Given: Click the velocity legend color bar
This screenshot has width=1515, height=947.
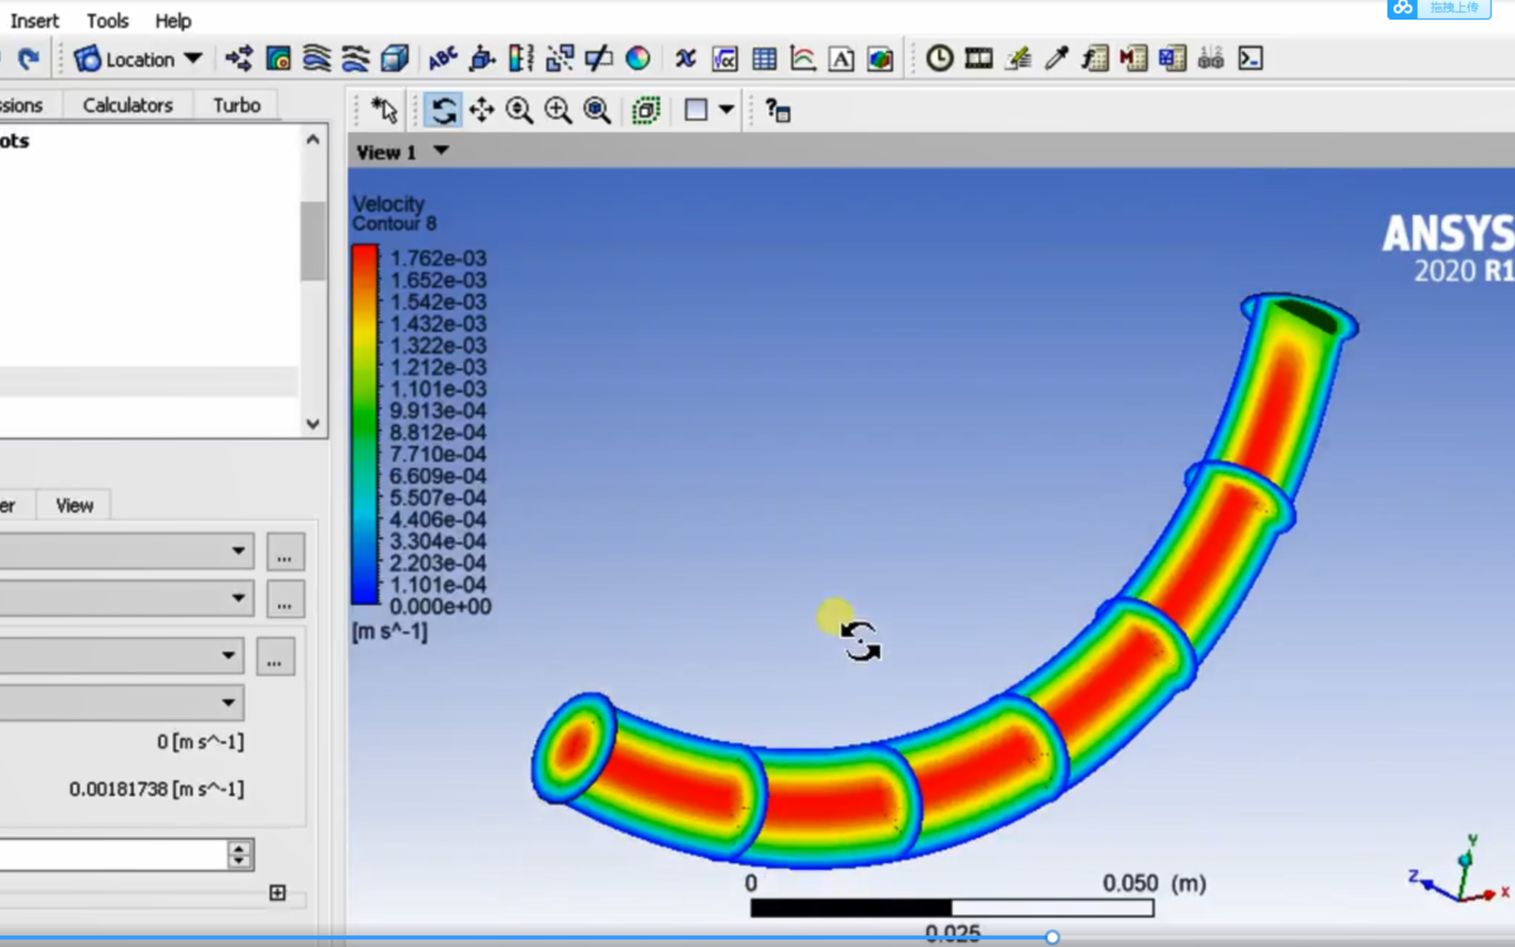Looking at the screenshot, I should (365, 425).
